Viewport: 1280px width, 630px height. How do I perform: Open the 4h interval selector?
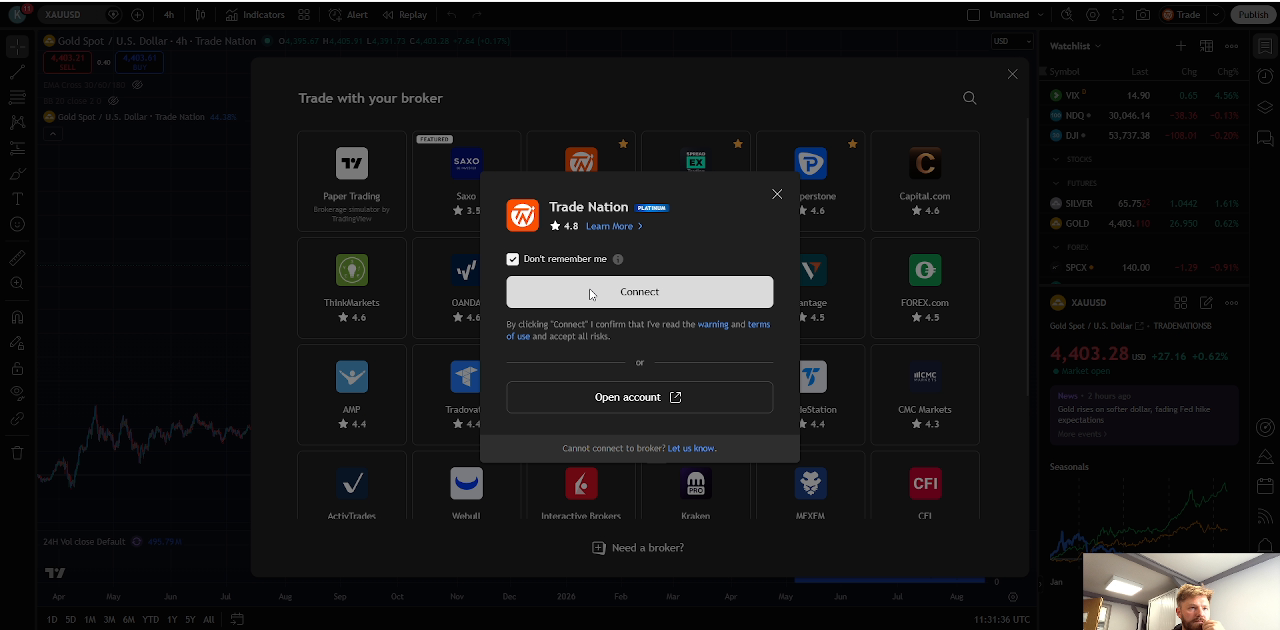(x=169, y=15)
